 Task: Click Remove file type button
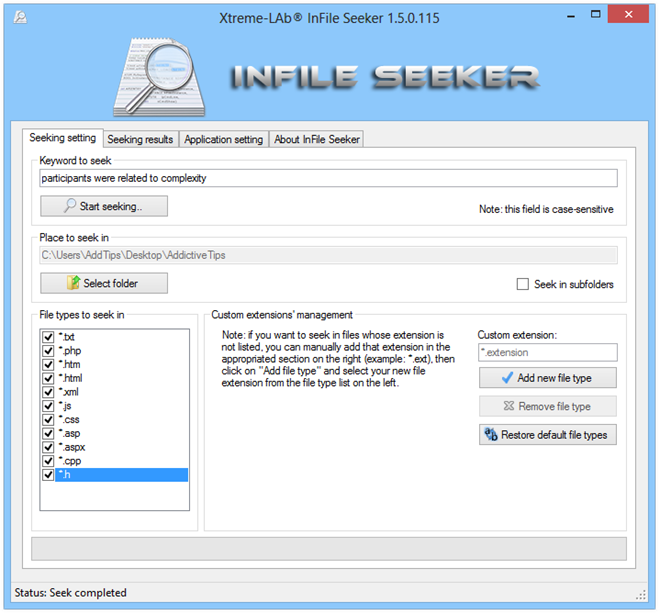548,406
